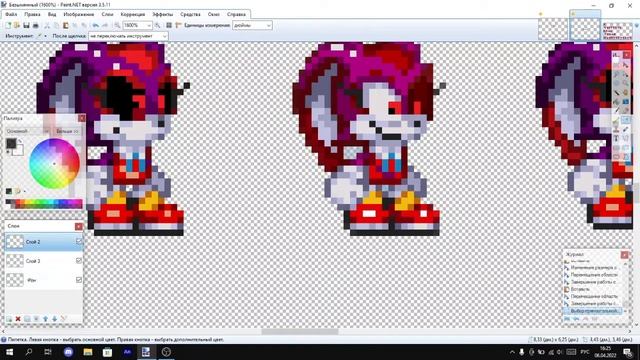This screenshot has height=360, width=640.
Task: Cut selection using scissors icon
Action: point(47,25)
